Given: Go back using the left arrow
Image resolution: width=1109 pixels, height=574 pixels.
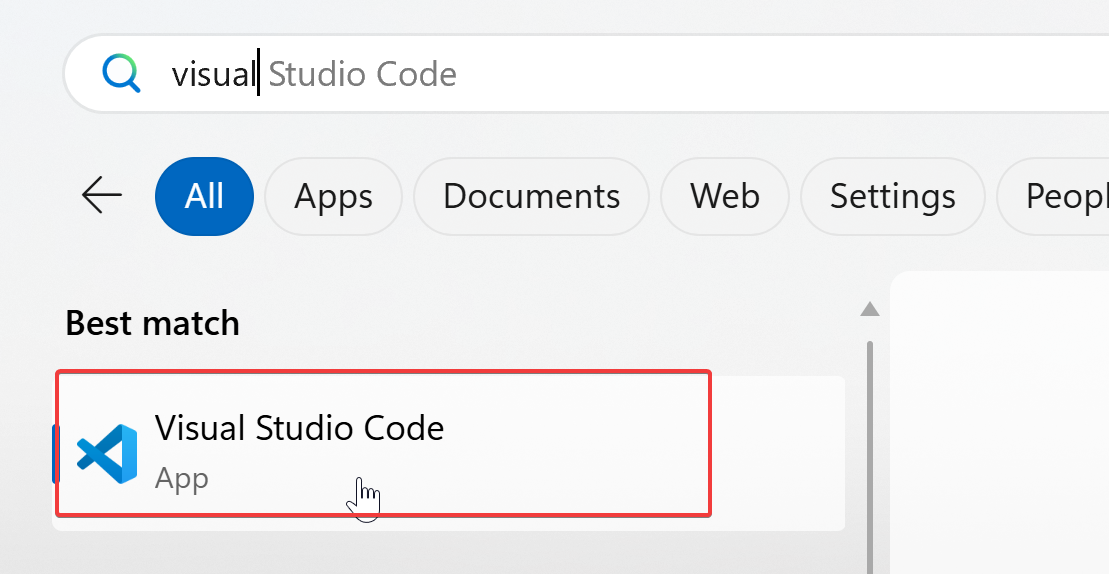Looking at the screenshot, I should 101,195.
